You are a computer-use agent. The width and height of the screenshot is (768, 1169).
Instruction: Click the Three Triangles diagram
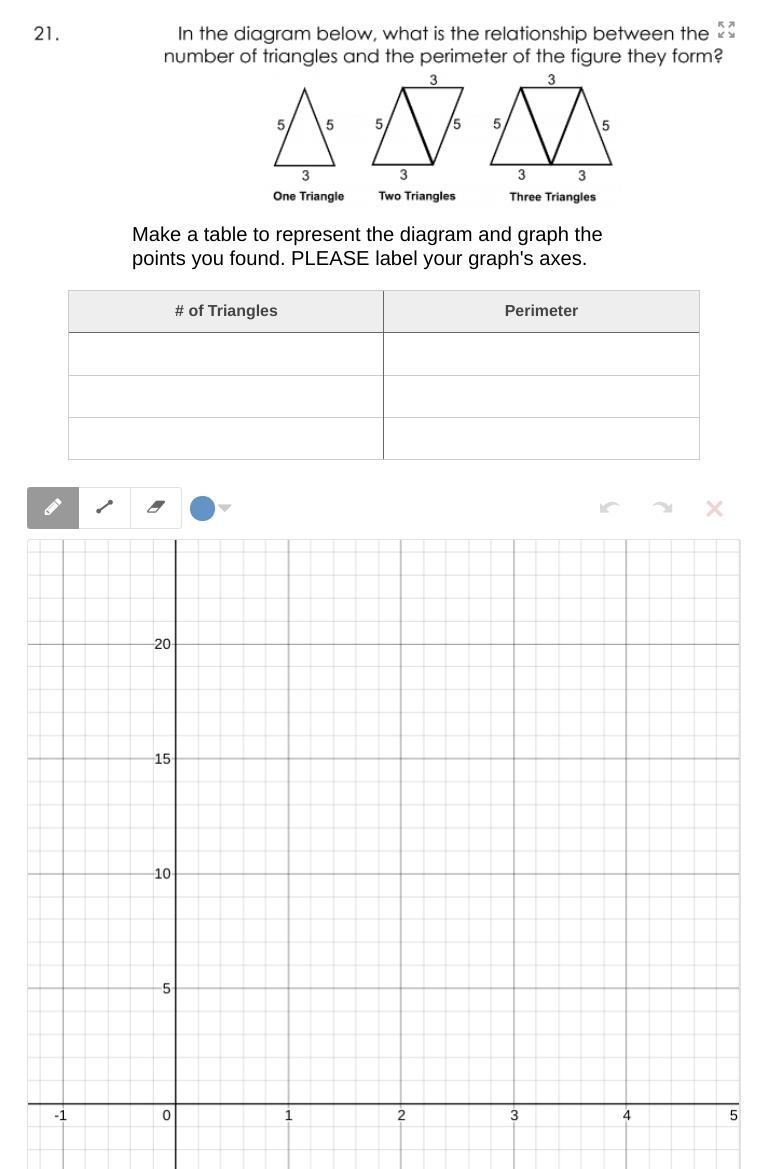pyautogui.click(x=552, y=127)
